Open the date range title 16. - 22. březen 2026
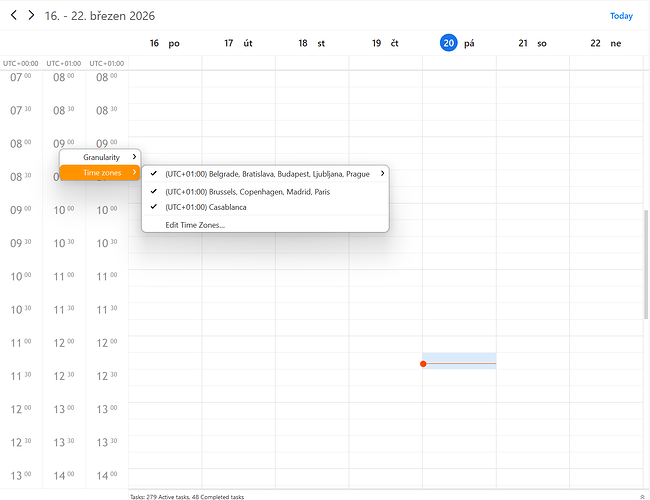The image size is (650, 500). 100,16
